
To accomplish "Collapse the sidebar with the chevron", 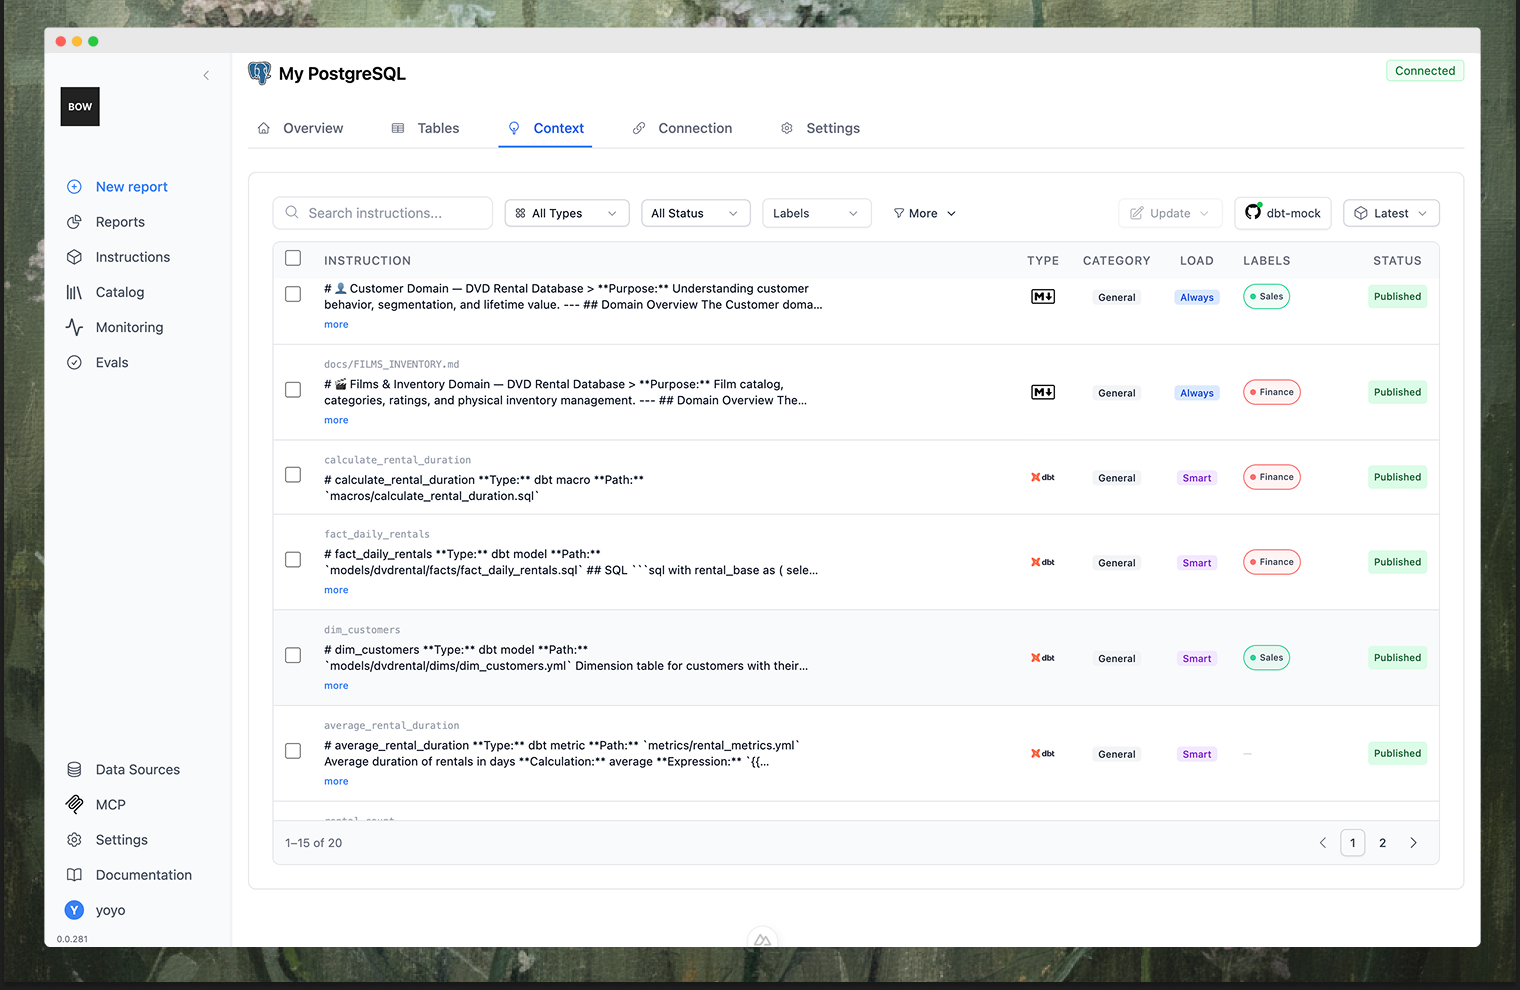I will click(206, 75).
